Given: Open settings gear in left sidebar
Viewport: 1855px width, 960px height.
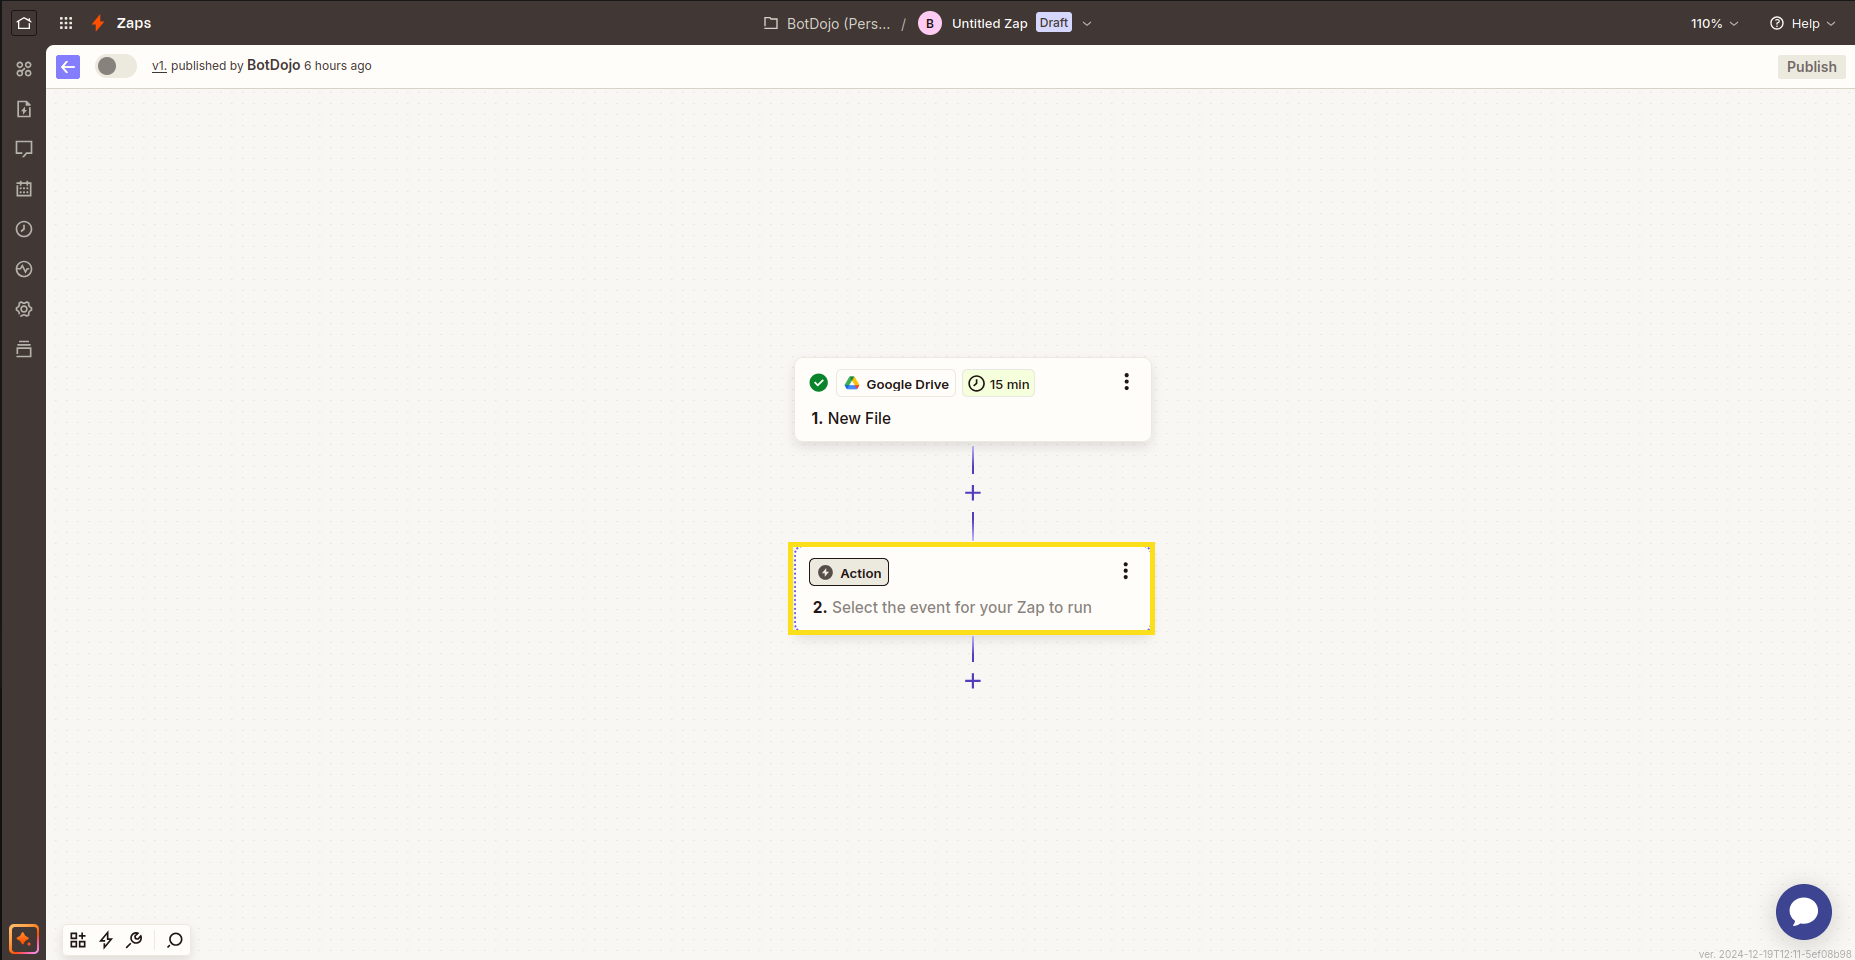Looking at the screenshot, I should pos(24,309).
